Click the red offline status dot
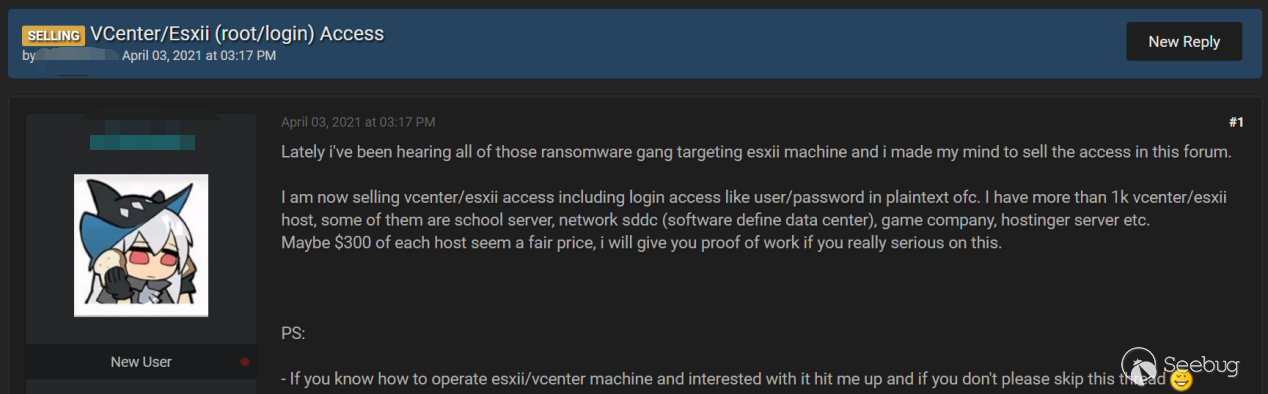Screen dimensions: 1268x394 [245, 362]
